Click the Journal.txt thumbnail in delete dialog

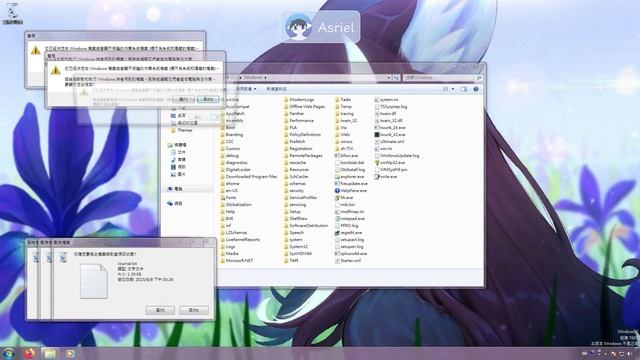click(x=93, y=282)
